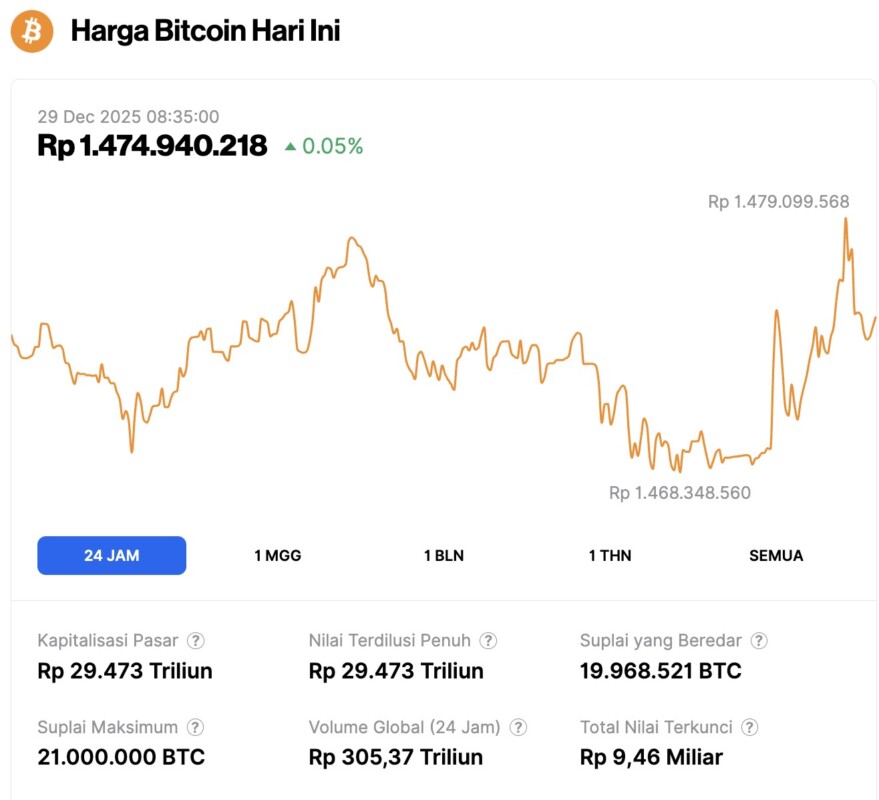
Task: Click the current price Rp 1.474.940.218
Action: tap(152, 146)
